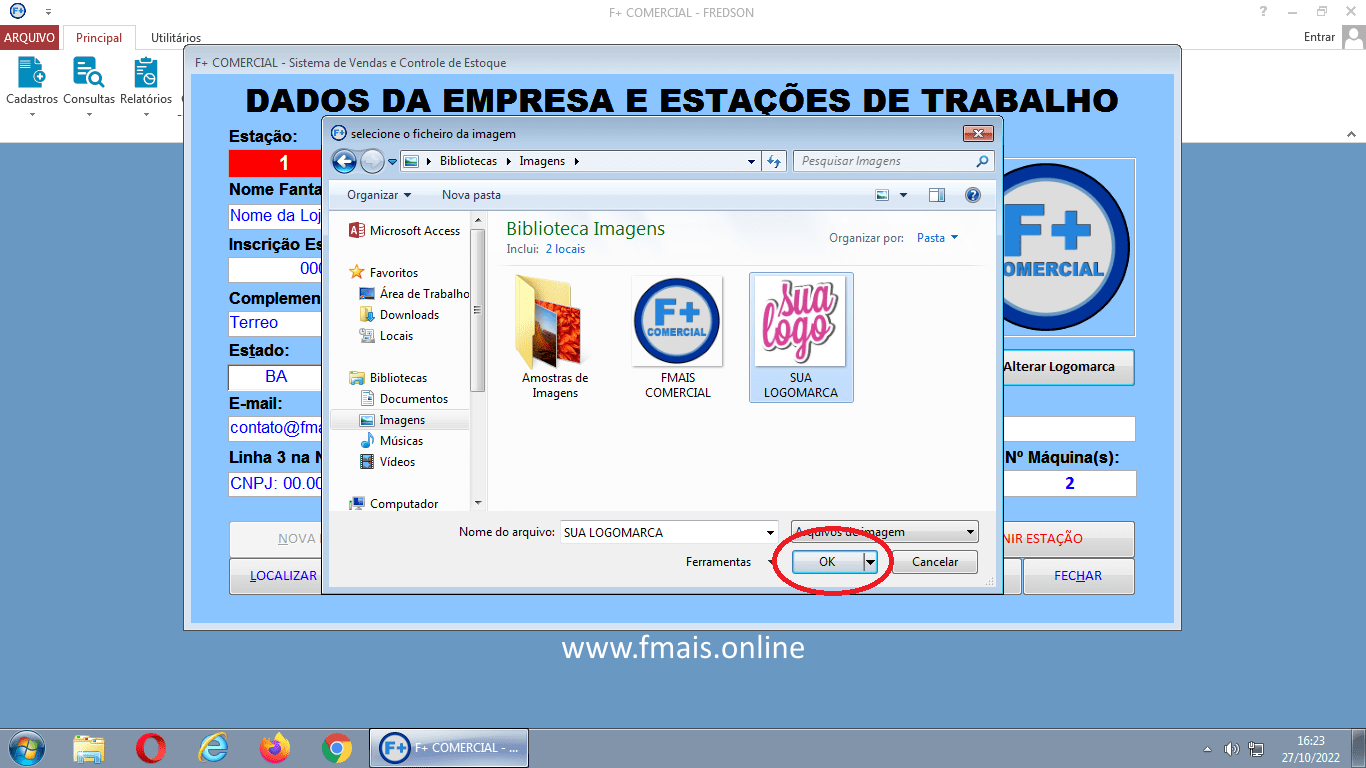Open Internet Explorer from the taskbar
Image resolution: width=1366 pixels, height=768 pixels.
pos(213,748)
